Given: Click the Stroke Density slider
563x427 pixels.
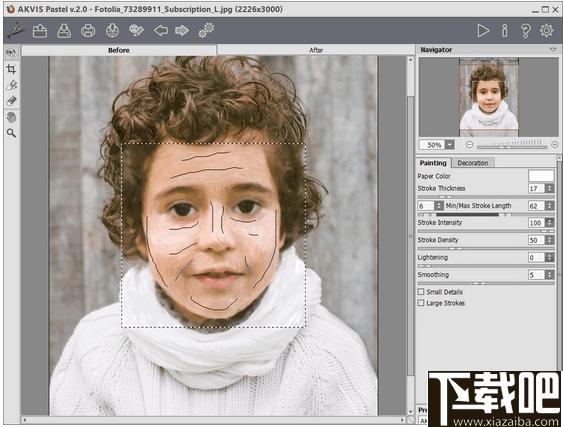Looking at the screenshot, I should coord(486,249).
